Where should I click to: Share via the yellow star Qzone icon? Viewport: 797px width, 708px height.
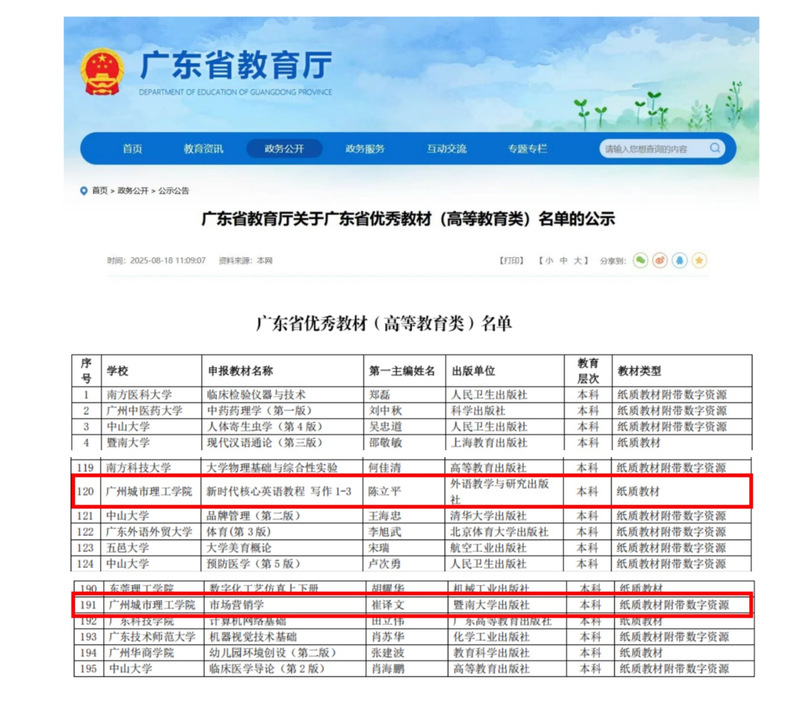click(x=699, y=260)
